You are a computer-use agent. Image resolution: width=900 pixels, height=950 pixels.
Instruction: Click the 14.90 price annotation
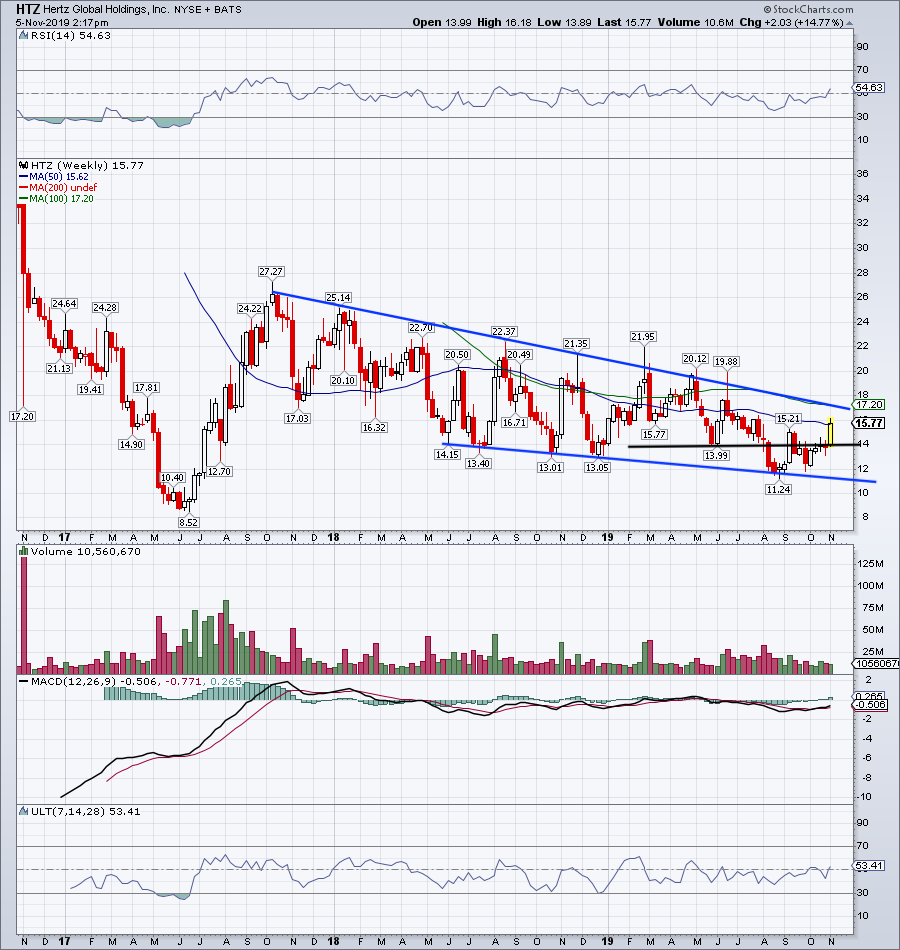pyautogui.click(x=131, y=444)
